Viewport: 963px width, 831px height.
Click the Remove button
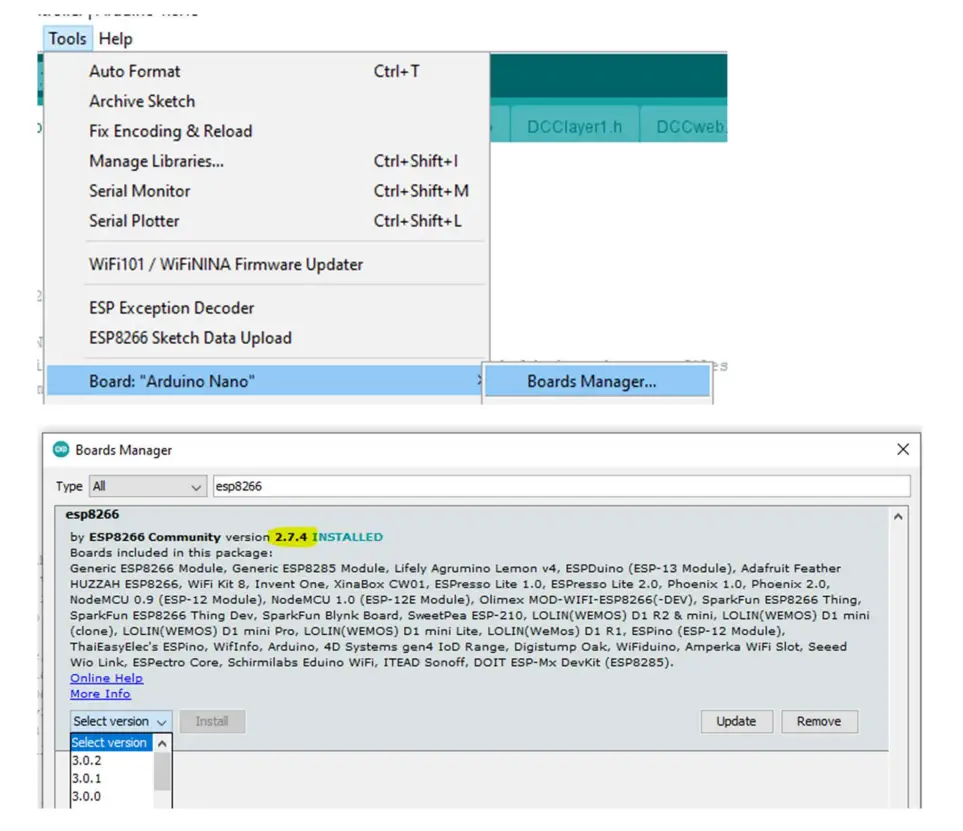tap(819, 721)
